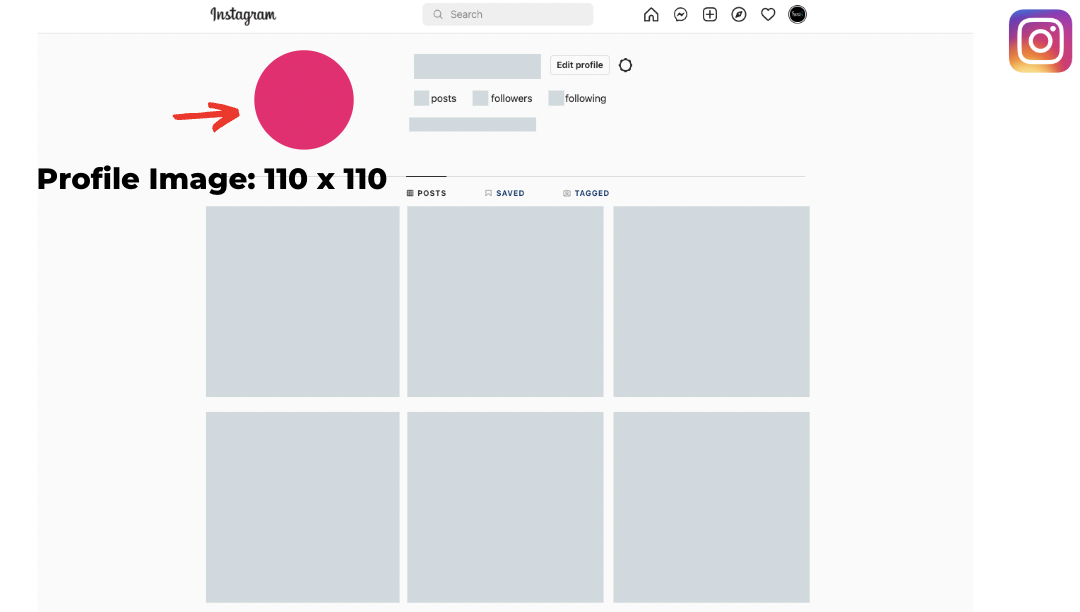Click the search magnifier icon

click(437, 14)
